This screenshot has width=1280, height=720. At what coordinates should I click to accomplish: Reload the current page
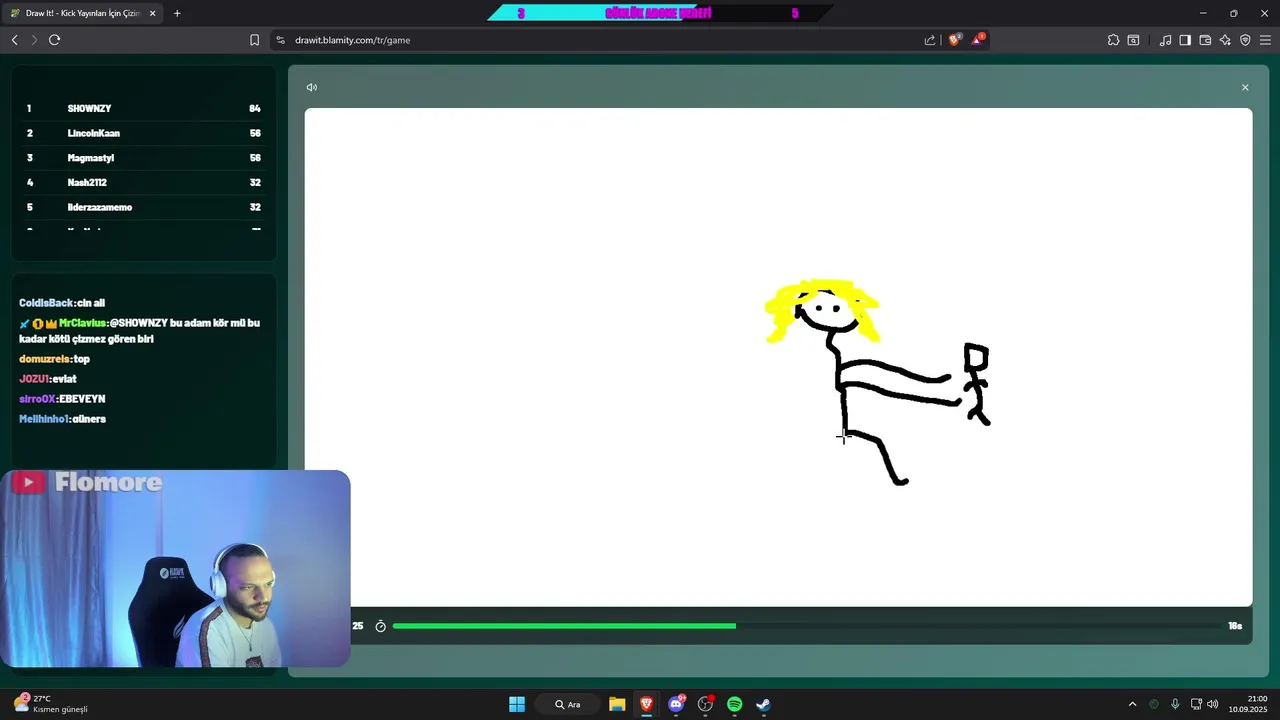[55, 40]
